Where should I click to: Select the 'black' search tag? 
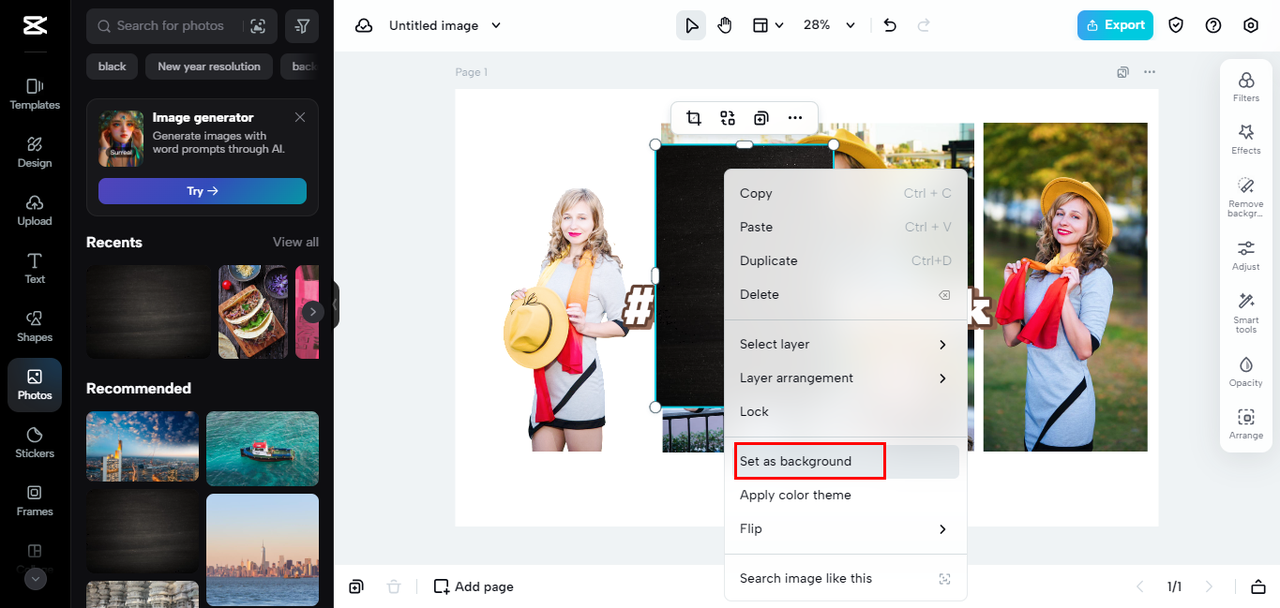pos(112,67)
